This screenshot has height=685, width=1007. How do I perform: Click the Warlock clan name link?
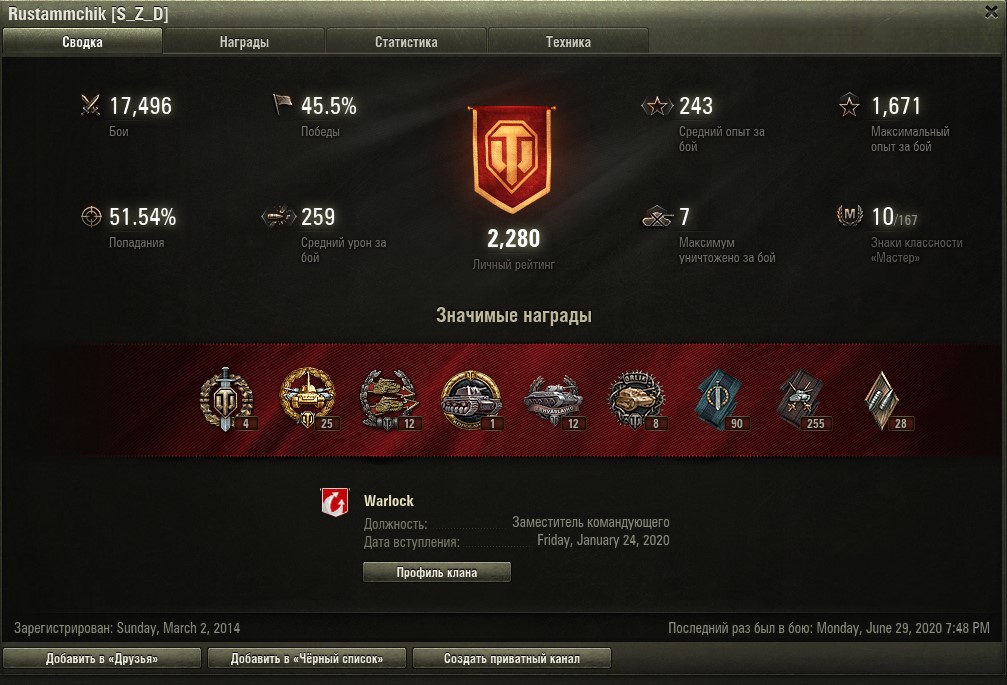pos(389,501)
